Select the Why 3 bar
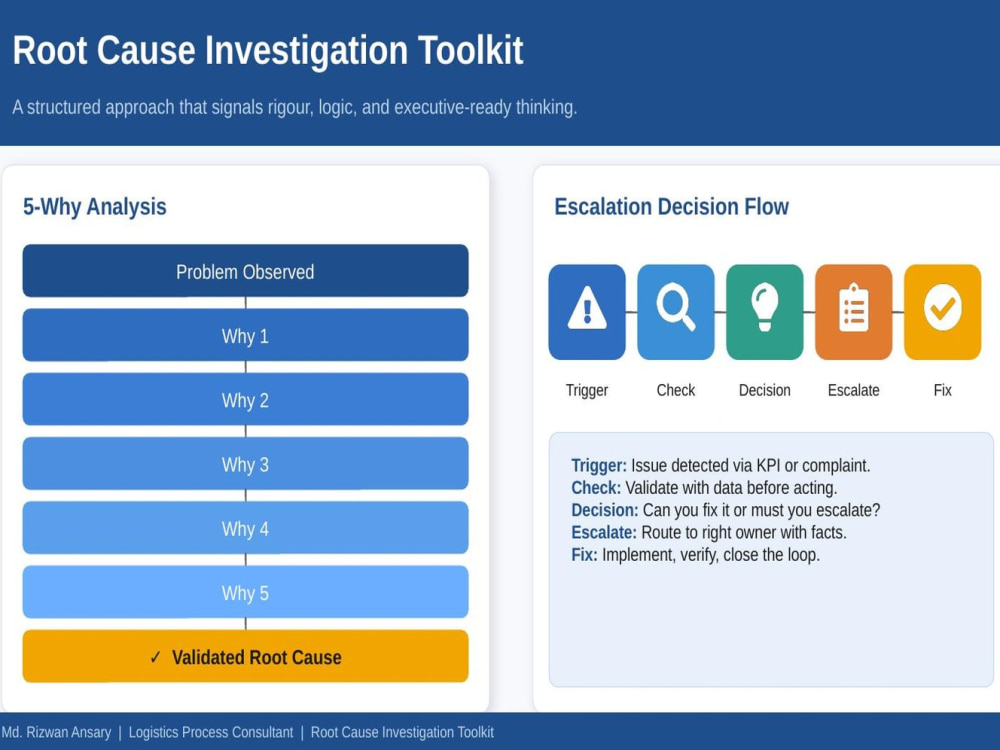The height and width of the screenshot is (750, 1000). [x=246, y=464]
